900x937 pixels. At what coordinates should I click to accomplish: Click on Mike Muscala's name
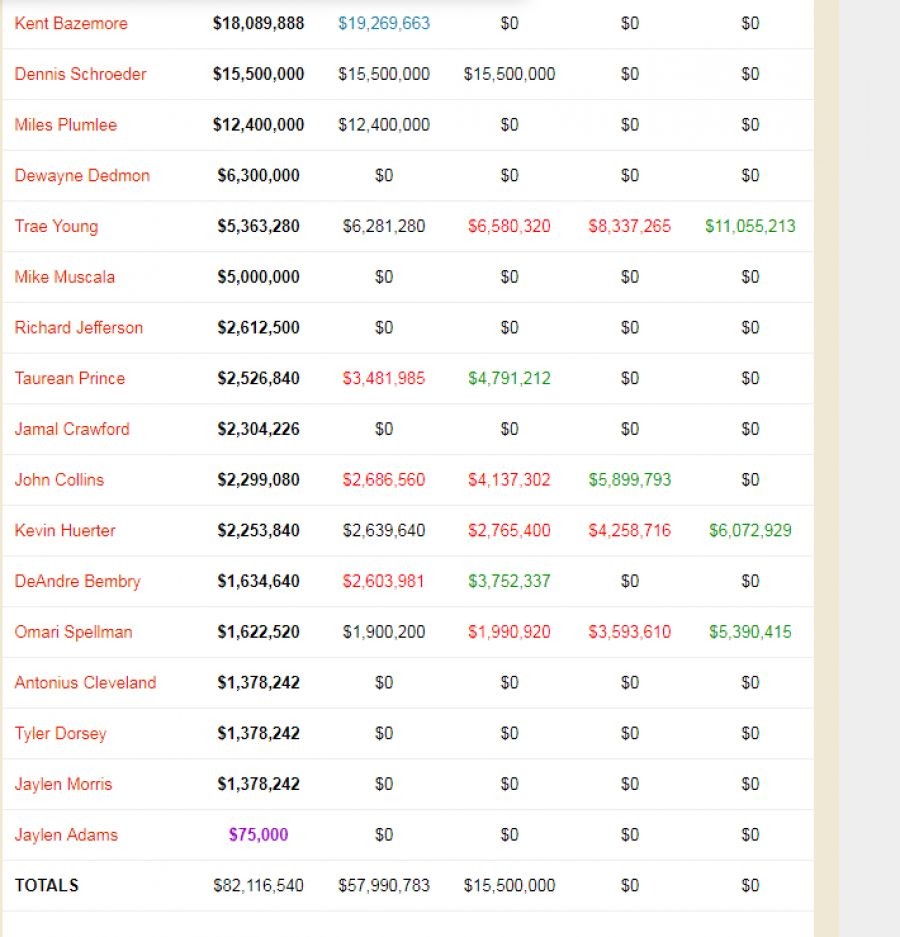tap(64, 277)
